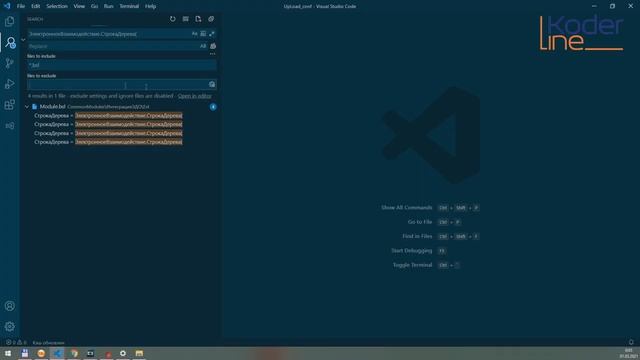The image size is (640, 360).
Task: Open the Edit menu
Action: click(x=36, y=6)
